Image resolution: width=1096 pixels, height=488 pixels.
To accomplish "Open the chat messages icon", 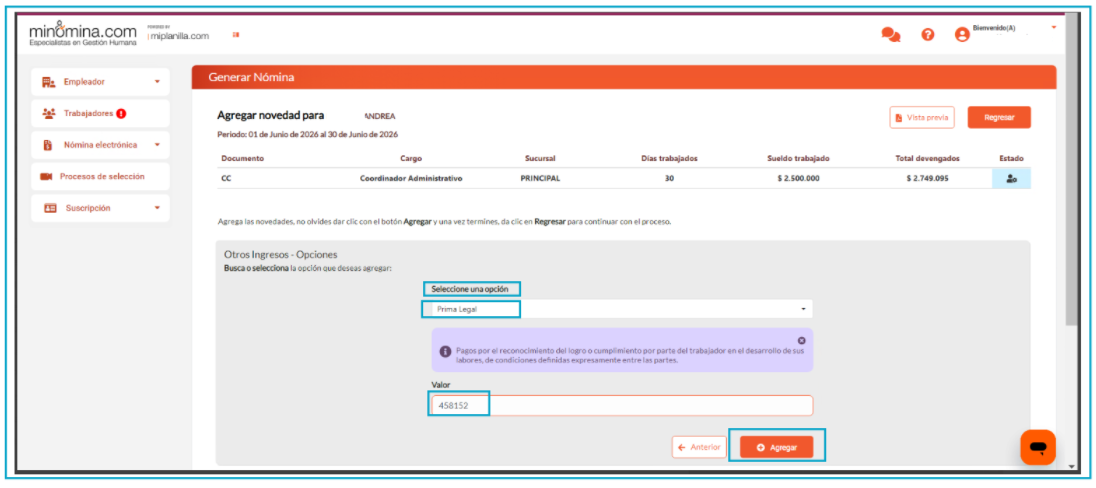I will click(890, 34).
